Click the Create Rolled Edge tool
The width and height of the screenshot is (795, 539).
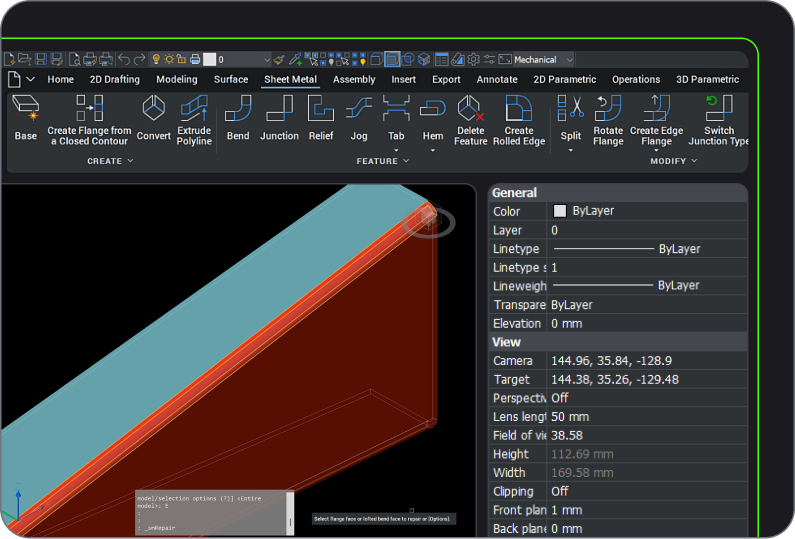[519, 121]
